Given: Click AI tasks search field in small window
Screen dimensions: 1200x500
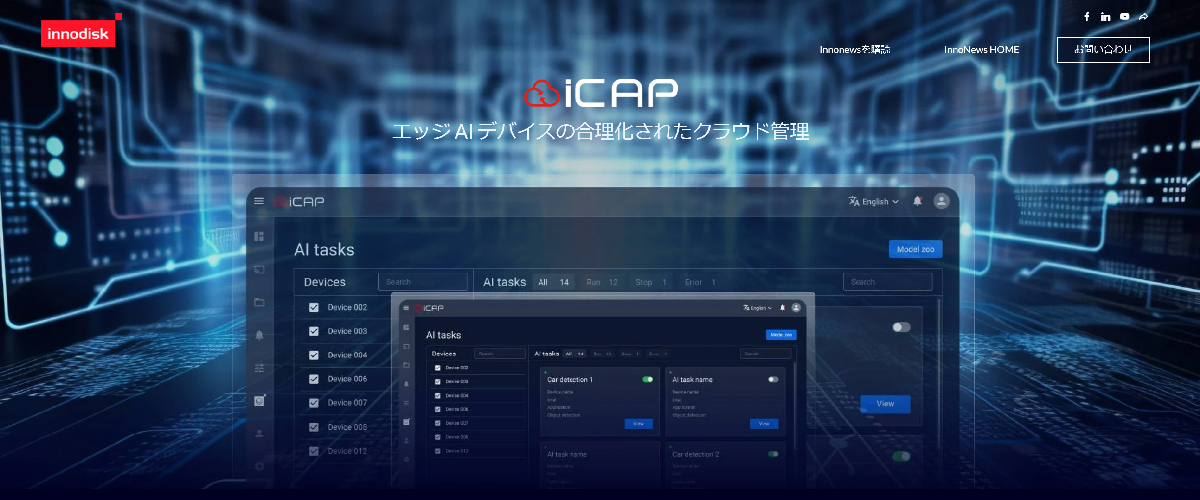Looking at the screenshot, I should tap(766, 353).
